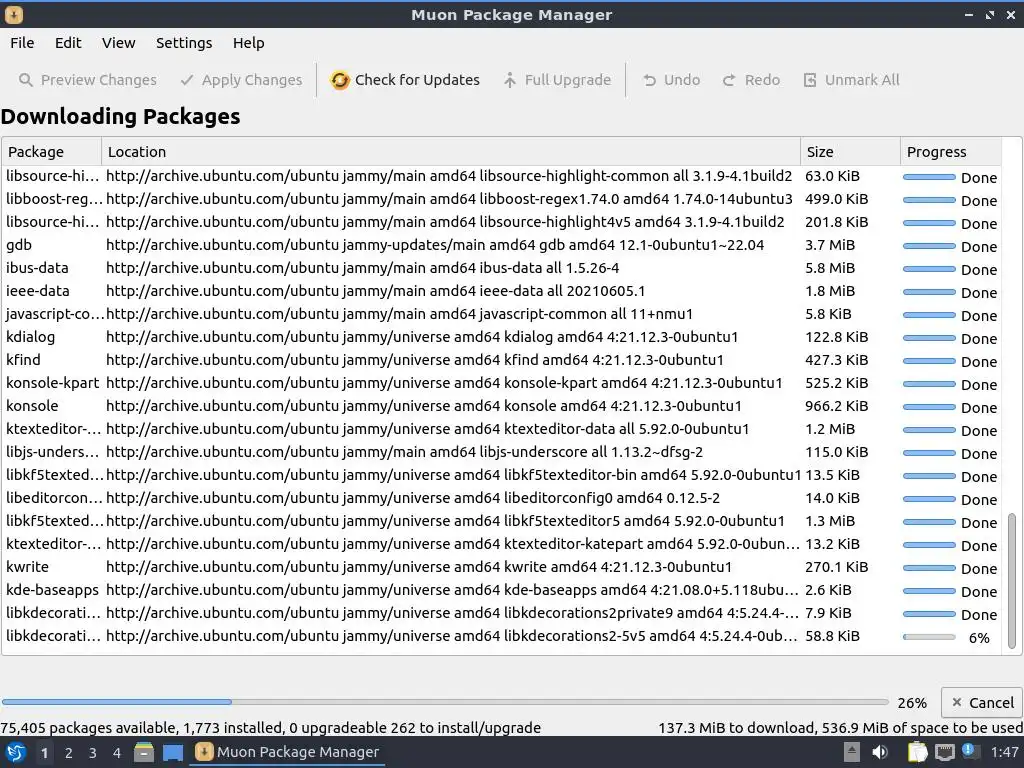
Task: Click the Undo arrow icon
Action: 649,80
